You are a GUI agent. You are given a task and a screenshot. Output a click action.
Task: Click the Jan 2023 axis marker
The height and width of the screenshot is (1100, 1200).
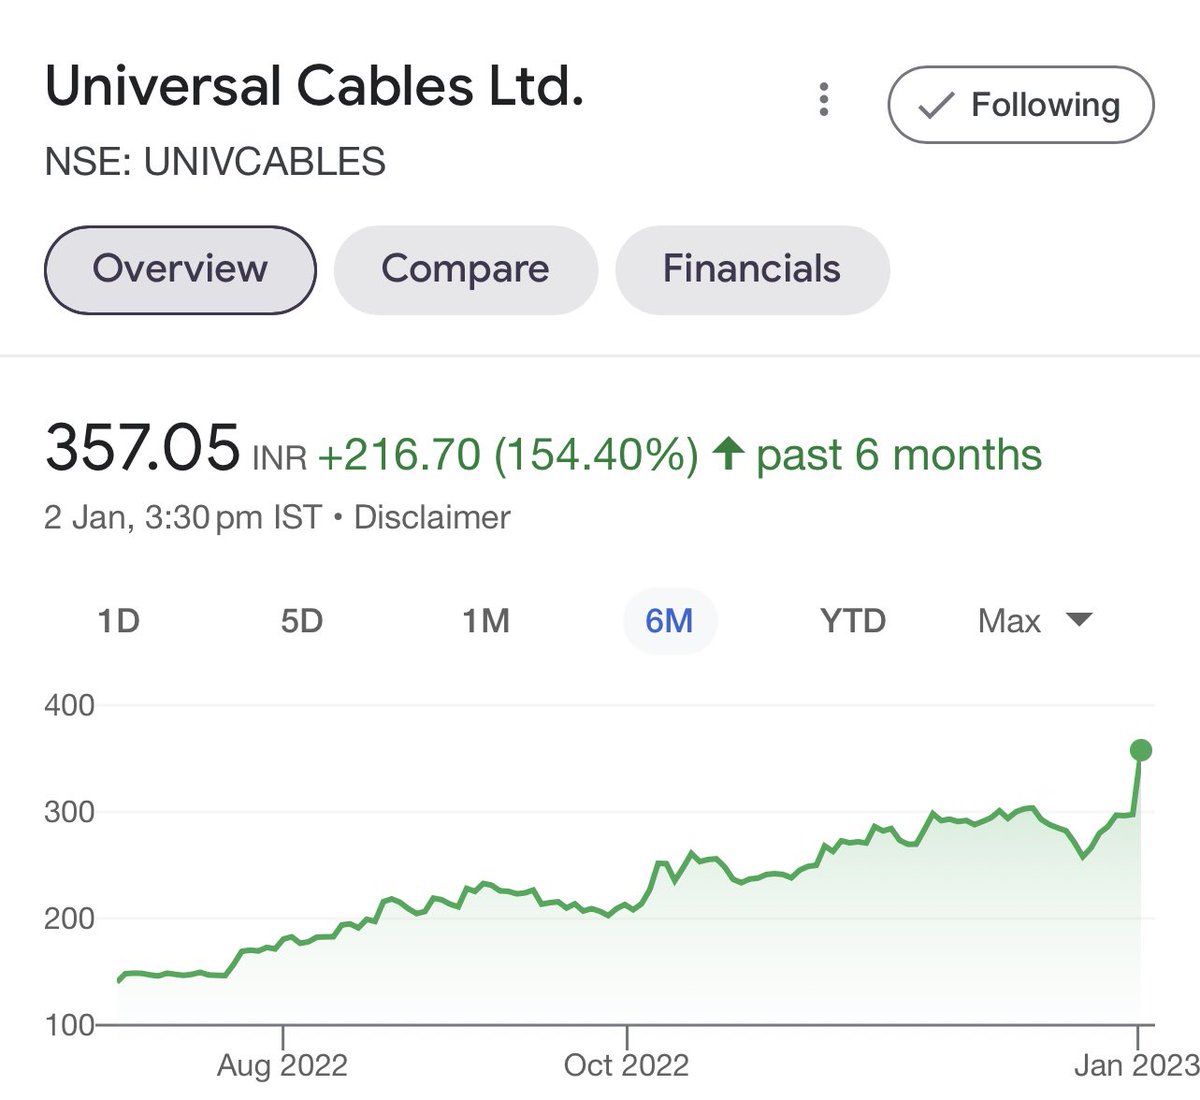(x=1136, y=1064)
